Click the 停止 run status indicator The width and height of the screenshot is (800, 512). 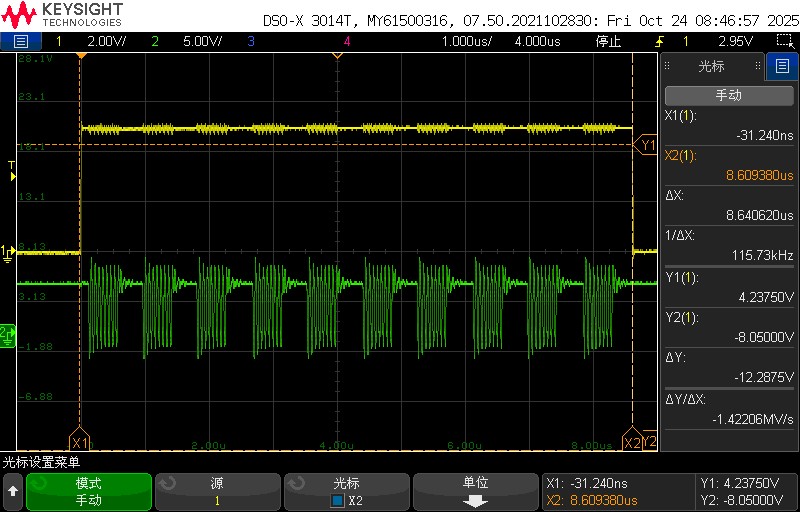click(x=608, y=41)
